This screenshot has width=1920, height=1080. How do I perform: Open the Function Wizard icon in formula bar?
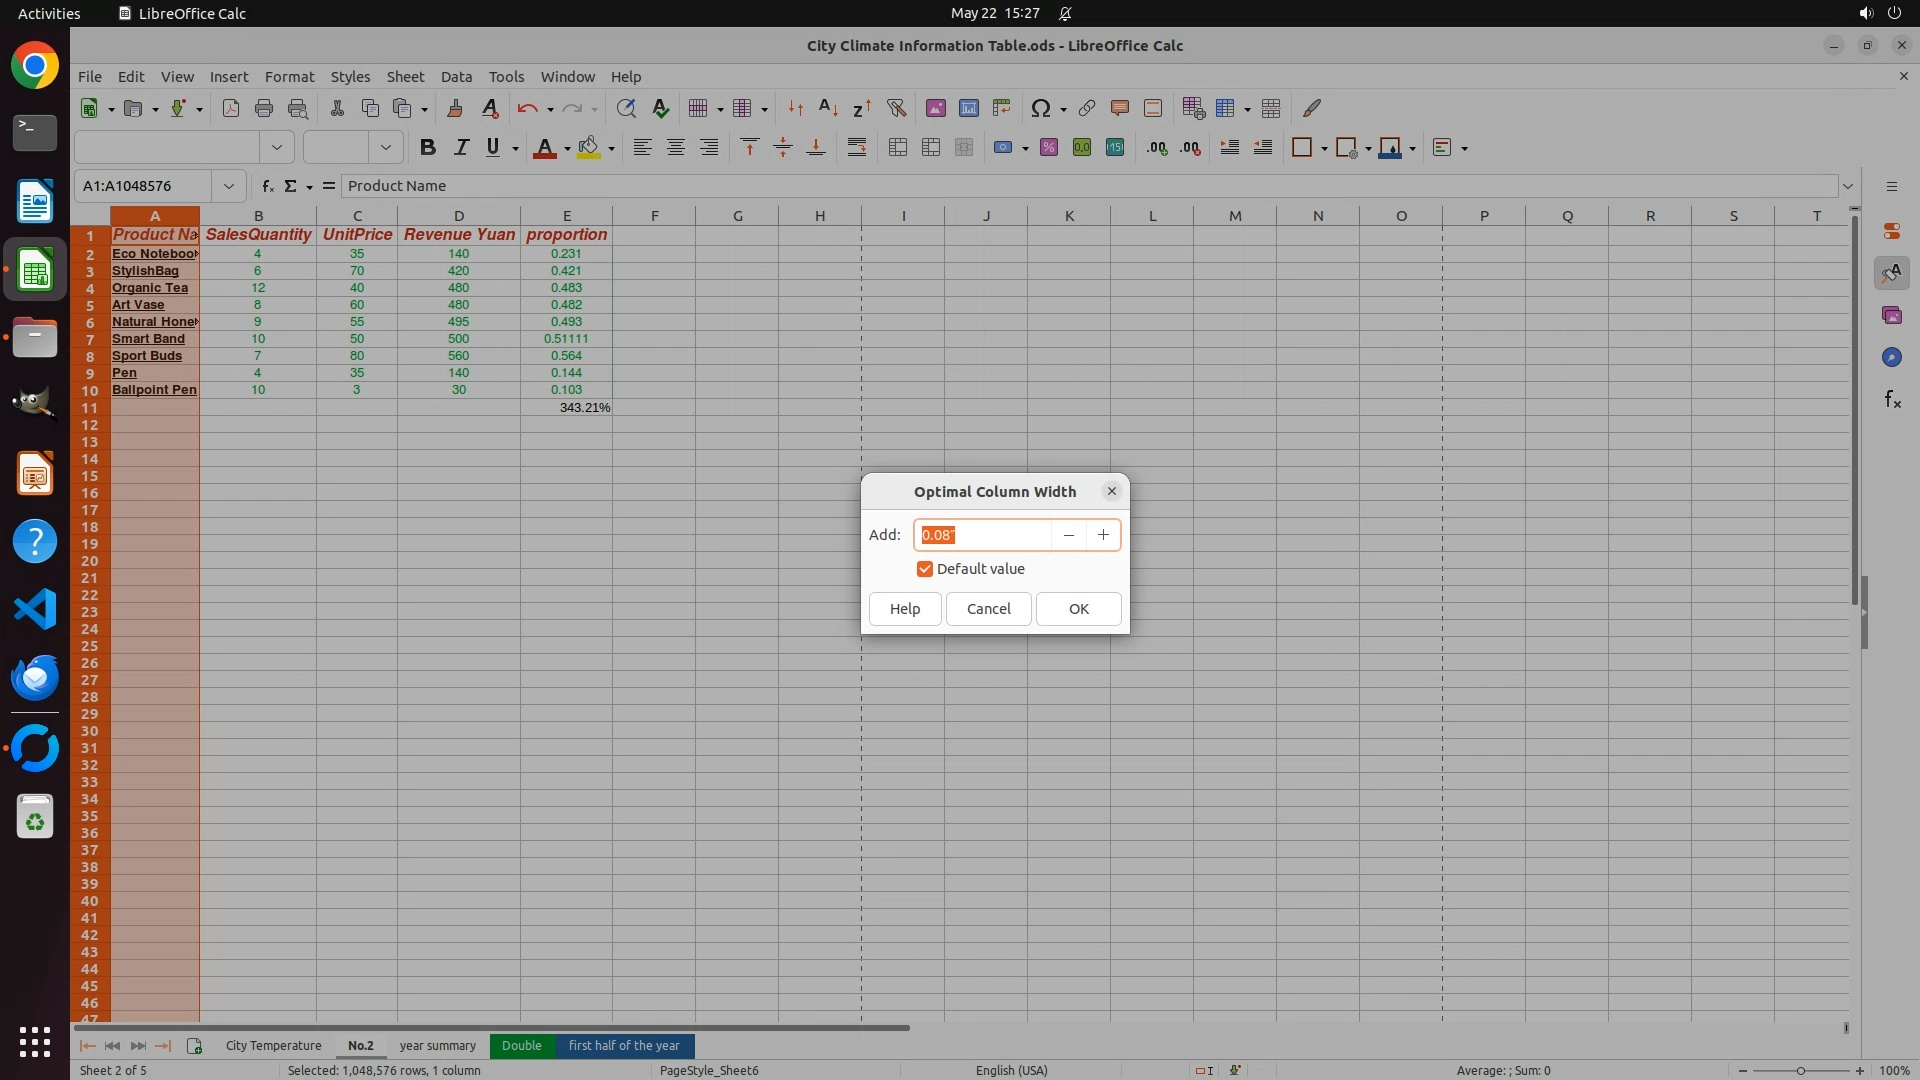[x=267, y=186]
